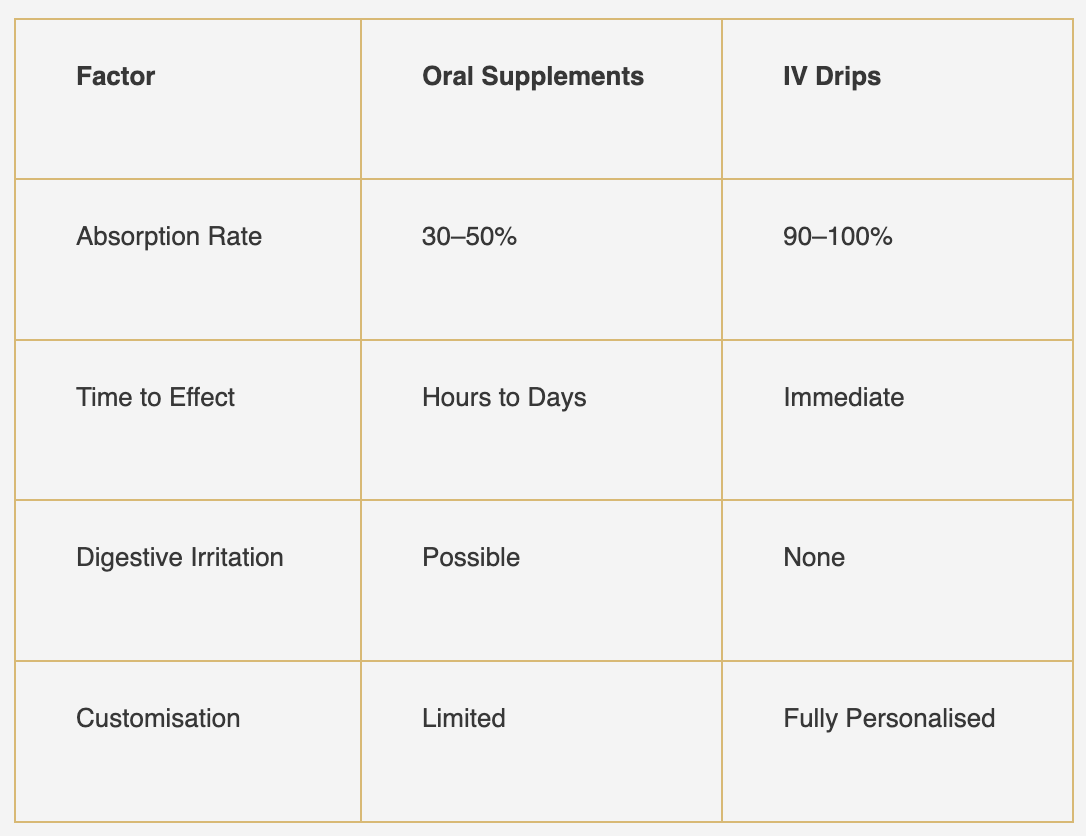
Task: Select the Limited cell
Action: [464, 718]
